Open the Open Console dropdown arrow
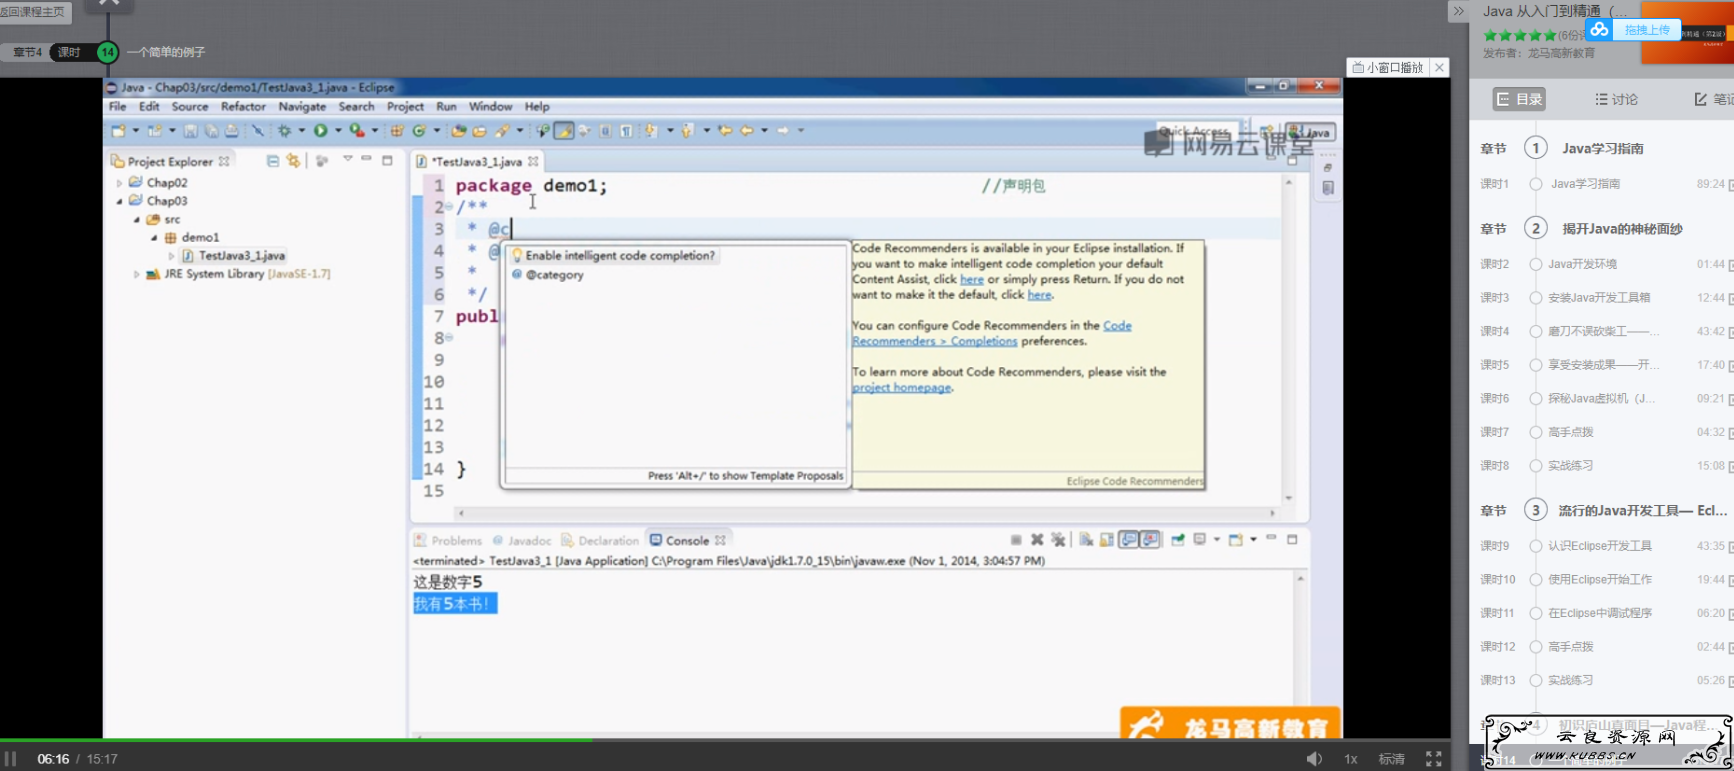 tap(1253, 540)
